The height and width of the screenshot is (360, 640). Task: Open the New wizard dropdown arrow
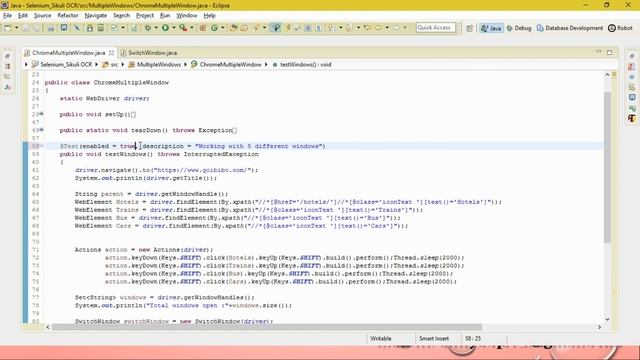[16, 28]
